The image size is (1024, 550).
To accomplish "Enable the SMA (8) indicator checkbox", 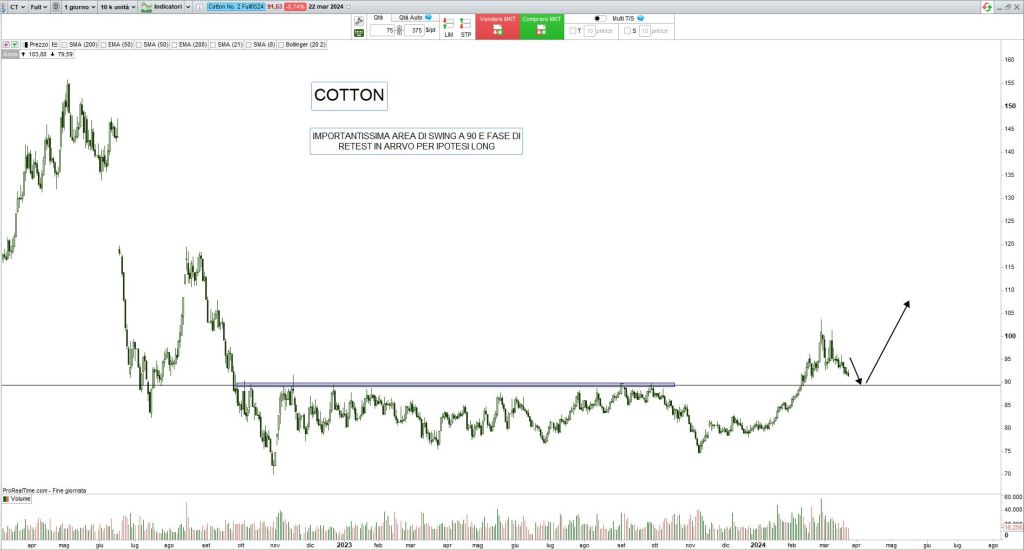I will [249, 45].
